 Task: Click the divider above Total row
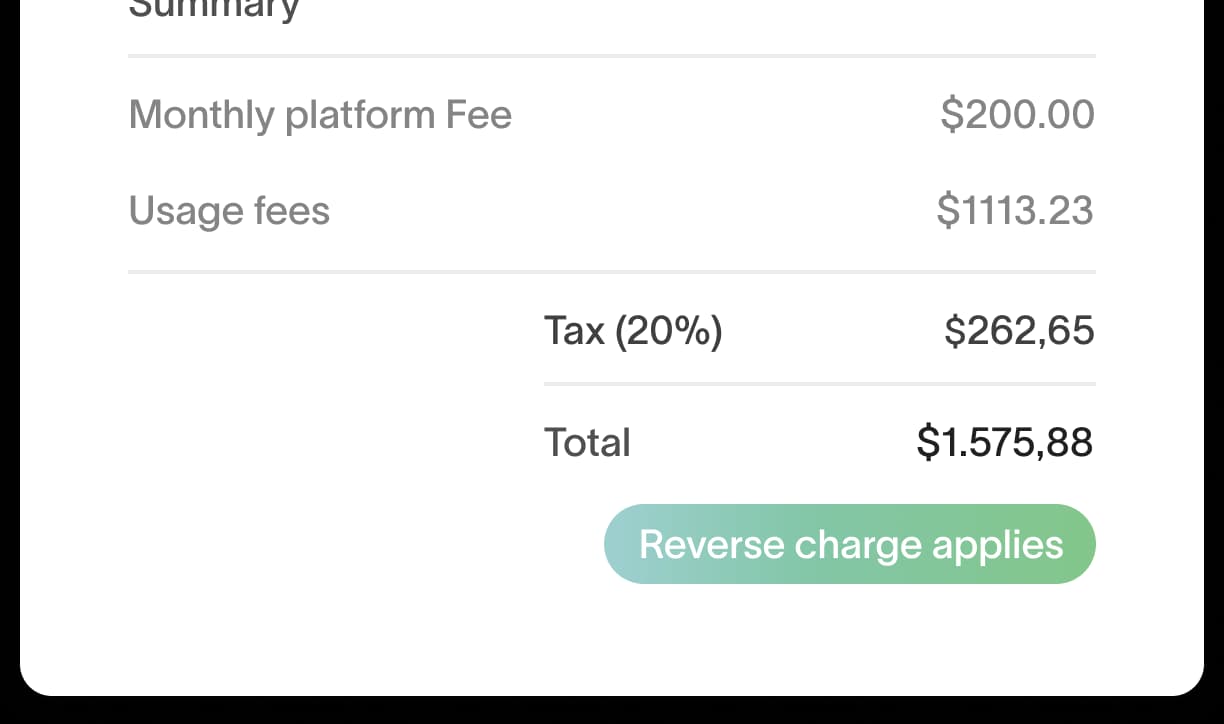819,381
